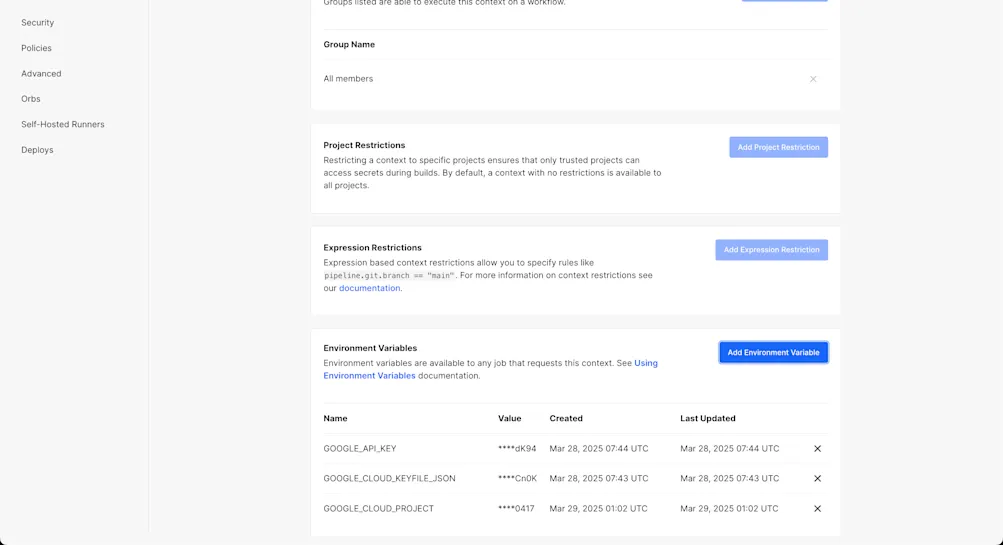
Task: Click the All members group row text
Action: coord(348,79)
